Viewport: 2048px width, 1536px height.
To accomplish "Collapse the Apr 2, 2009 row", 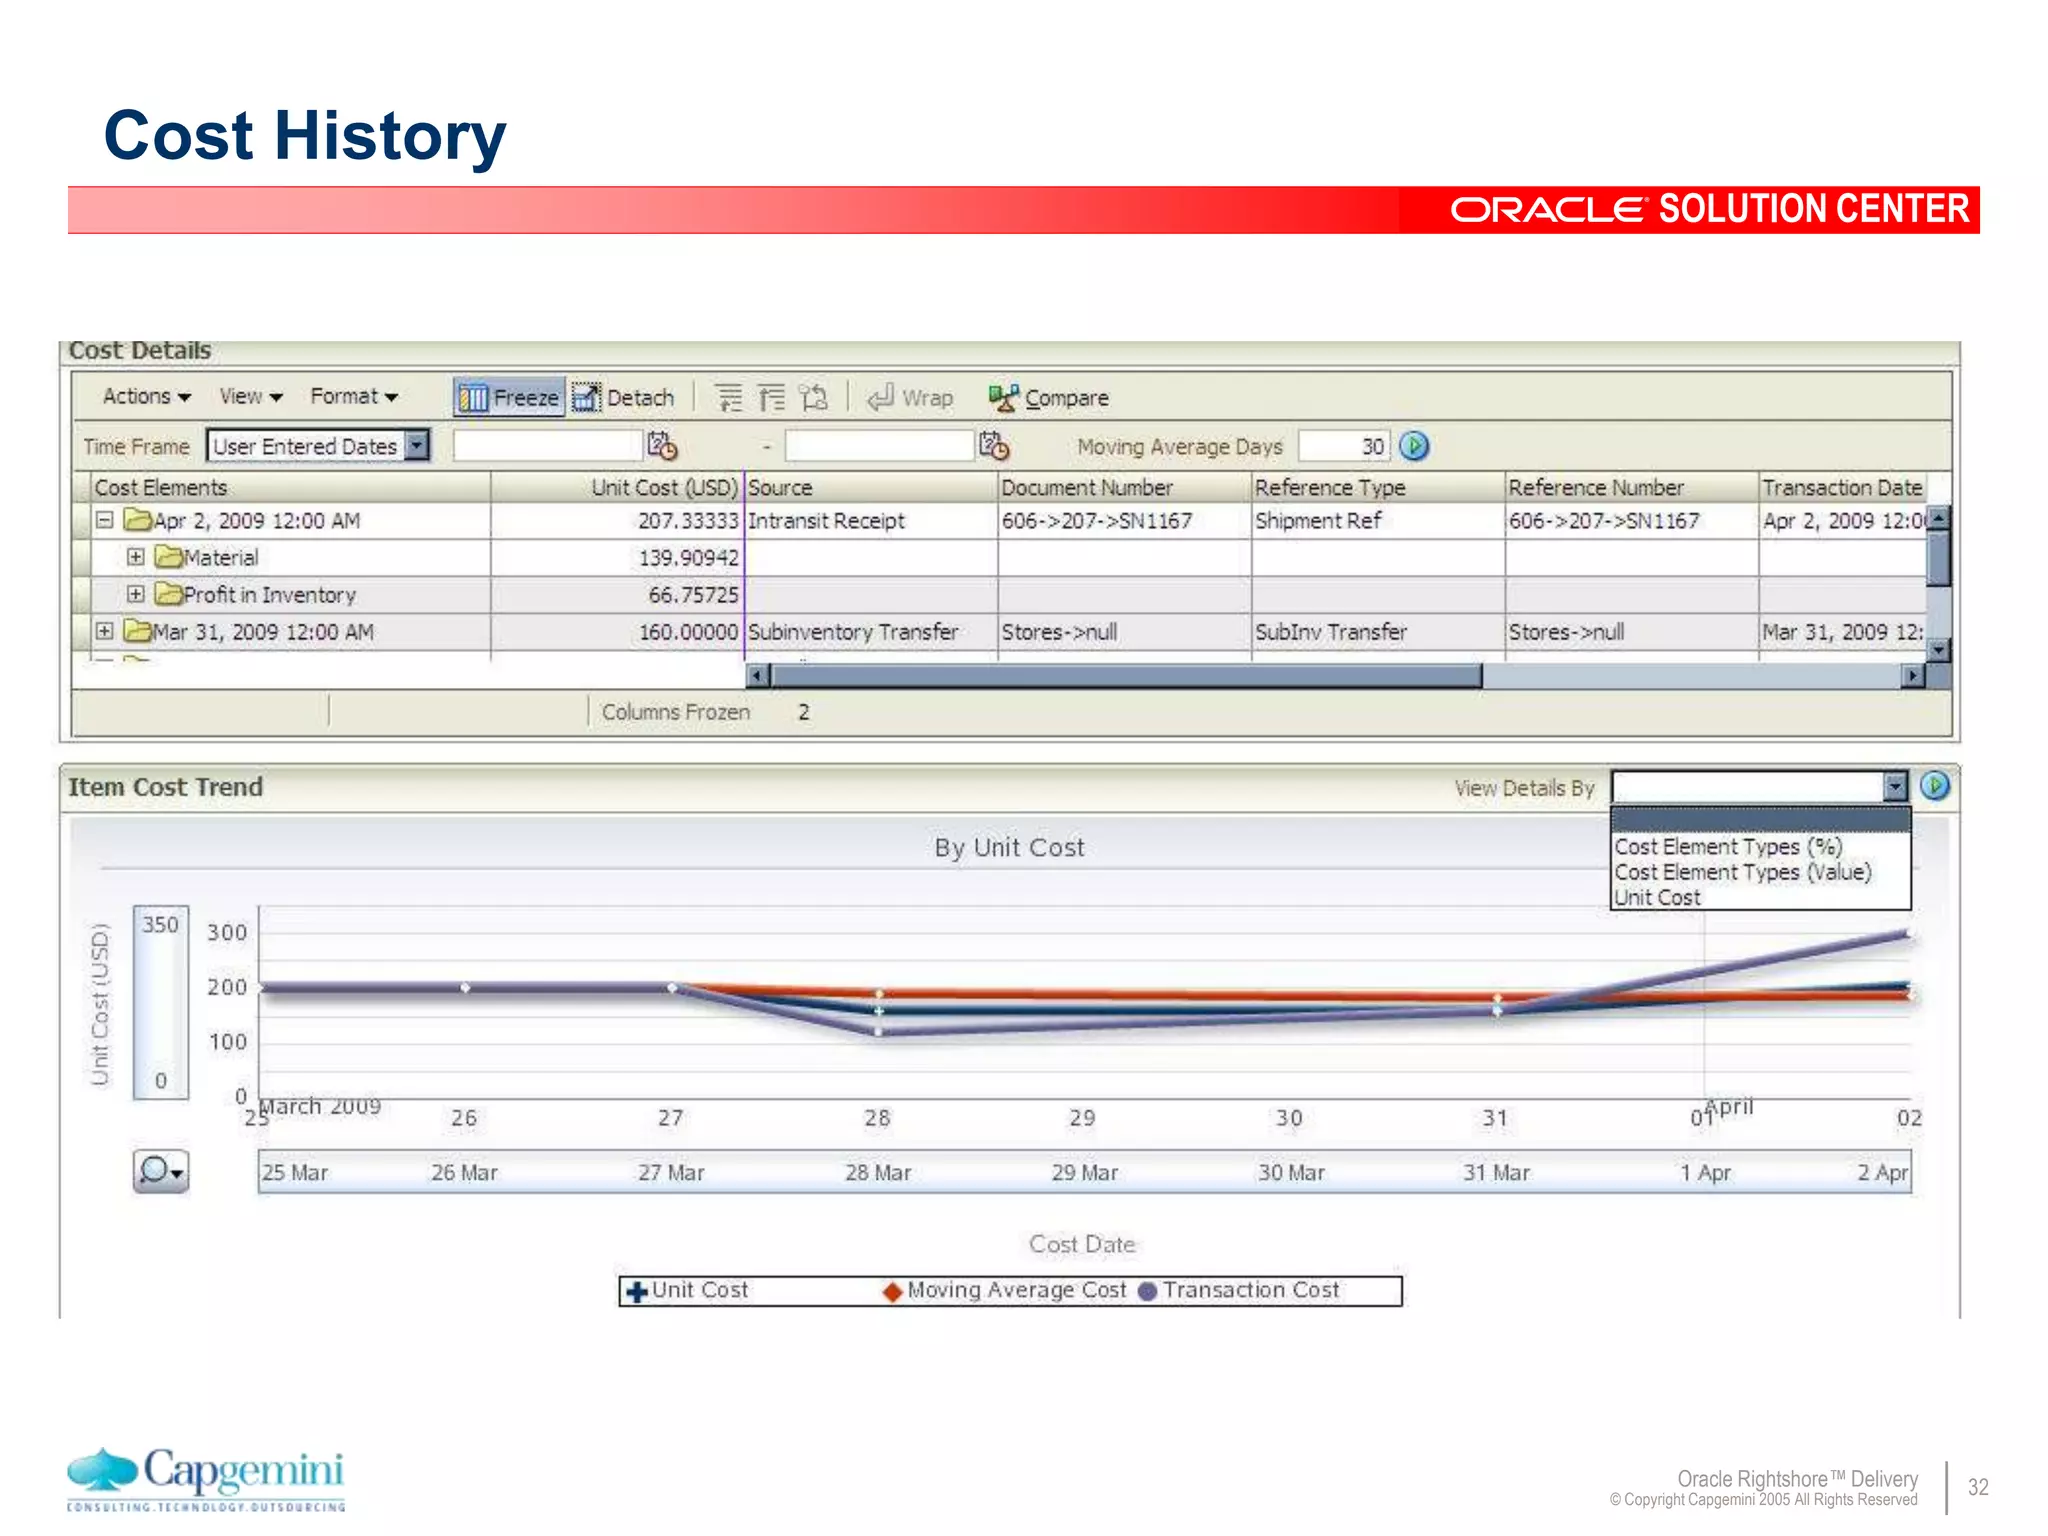I will pyautogui.click(x=104, y=520).
